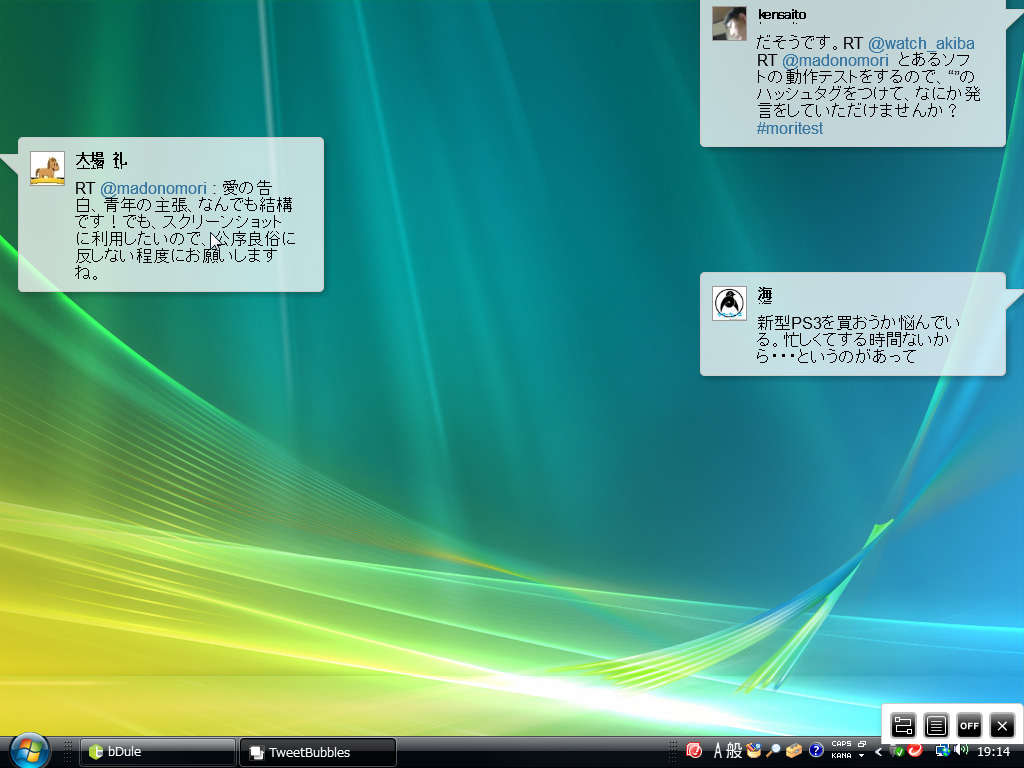1024x768 pixels.
Task: Switch bubbles display OFF
Action: click(x=968, y=725)
